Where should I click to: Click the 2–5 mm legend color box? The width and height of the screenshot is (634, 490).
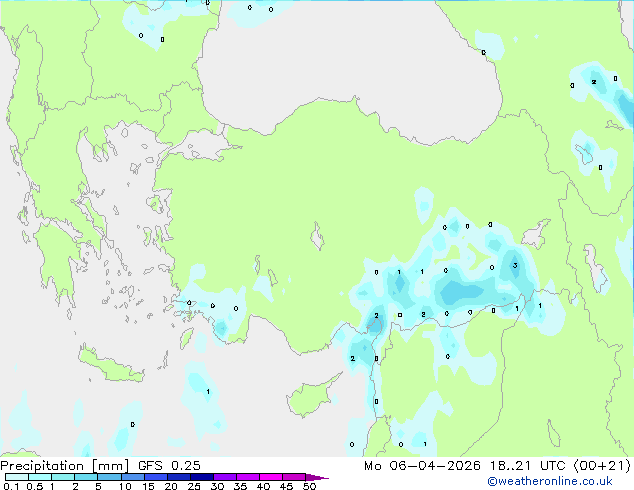pyautogui.click(x=86, y=477)
